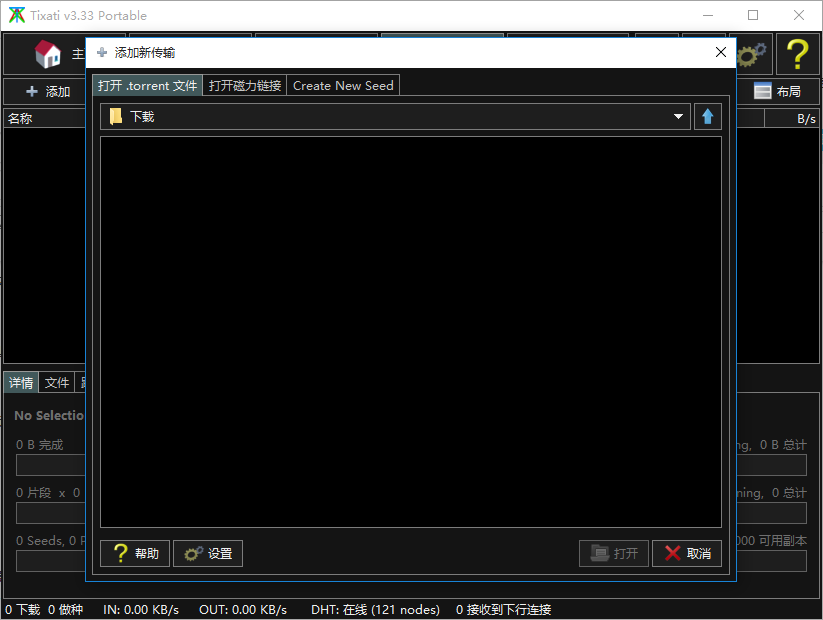This screenshot has width=823, height=620.
Task: Click the 添加 button in main window
Action: (x=47, y=92)
